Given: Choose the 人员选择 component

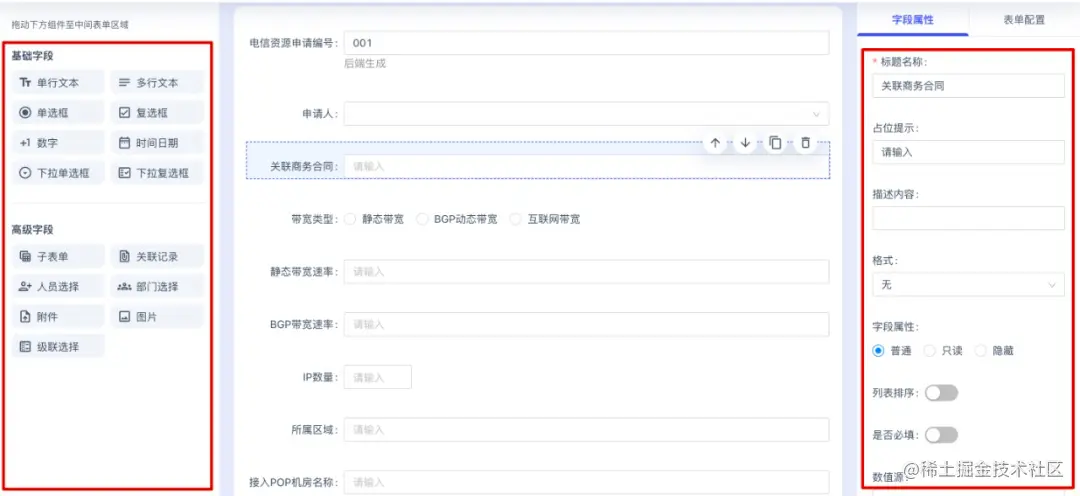Looking at the screenshot, I should pos(59,287).
